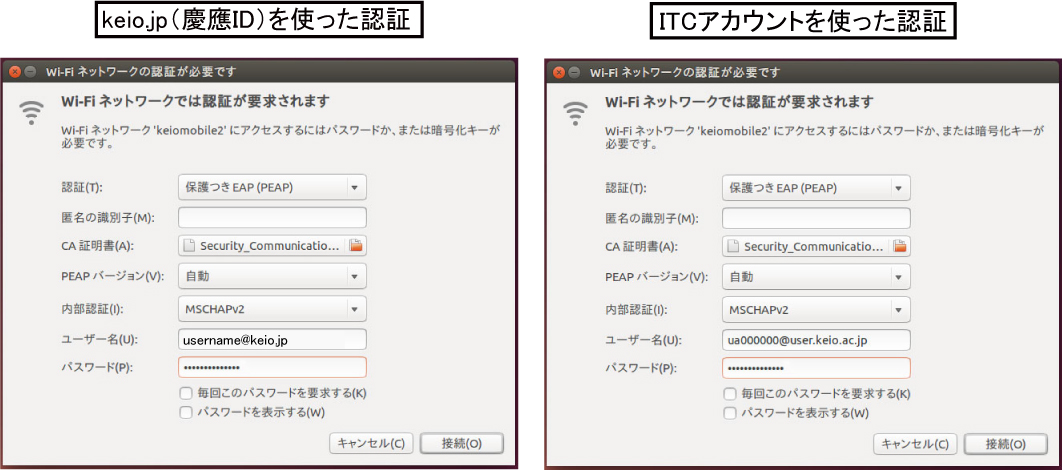Open 内部認証 MSCHAPv2 dropdown in left dialog
The width and height of the screenshot is (1062, 470).
[272, 309]
